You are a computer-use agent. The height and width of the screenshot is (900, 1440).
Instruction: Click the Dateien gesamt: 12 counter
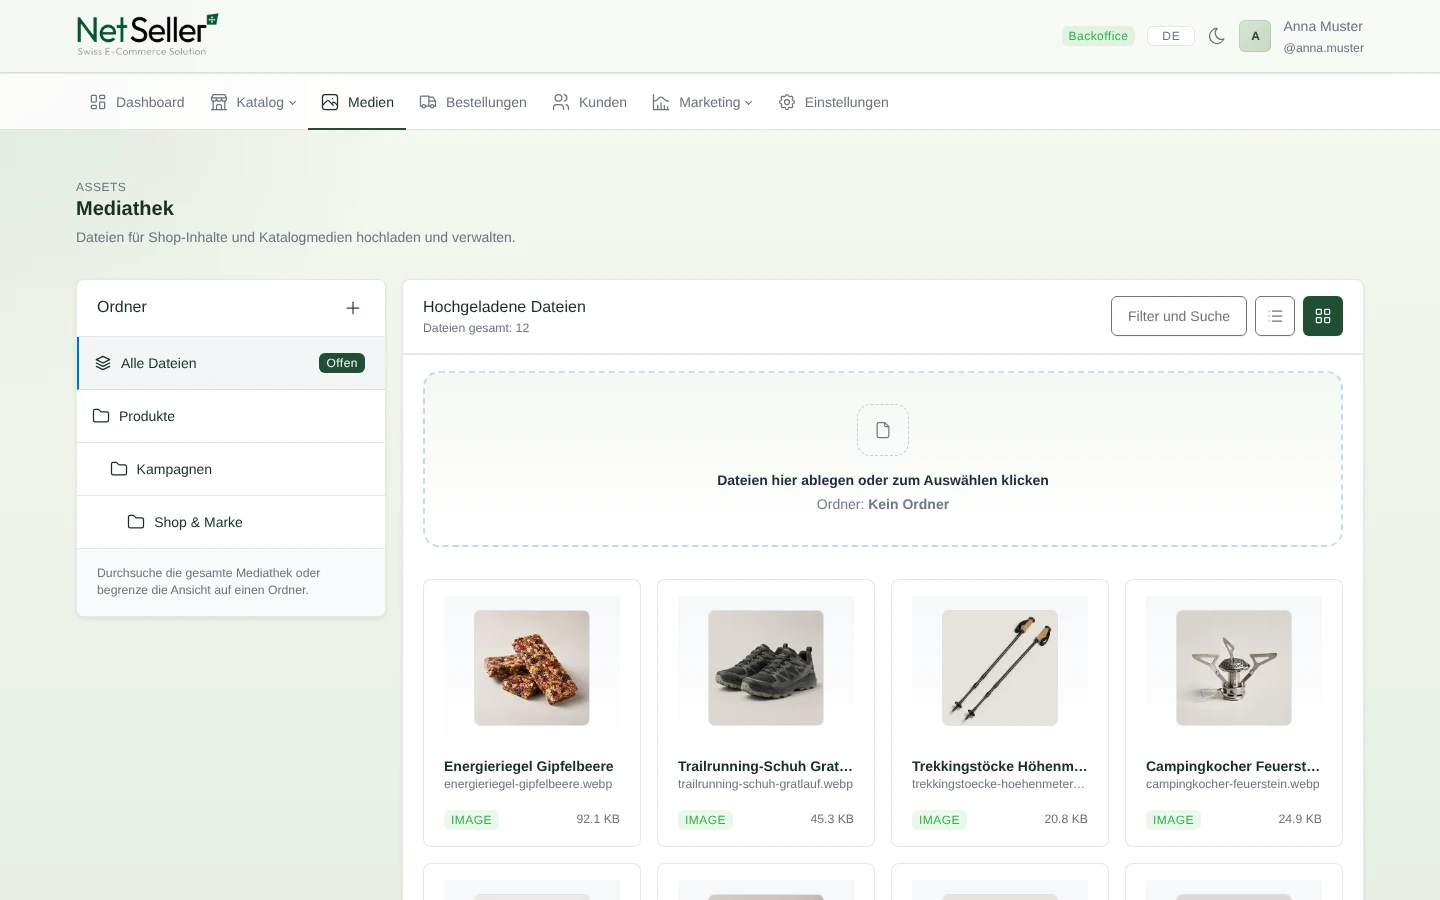coord(476,328)
